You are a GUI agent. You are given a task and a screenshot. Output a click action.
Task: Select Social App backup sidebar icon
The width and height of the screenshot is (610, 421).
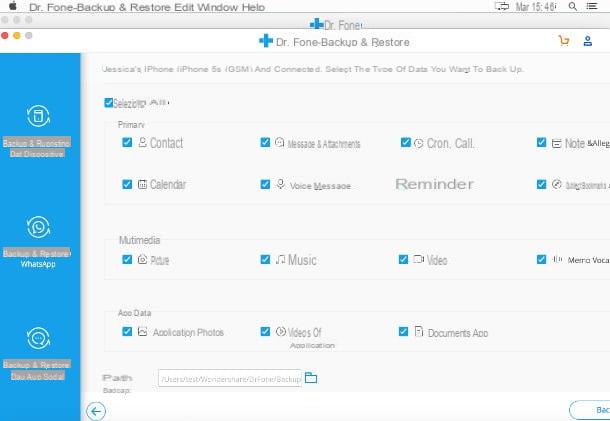click(x=38, y=338)
